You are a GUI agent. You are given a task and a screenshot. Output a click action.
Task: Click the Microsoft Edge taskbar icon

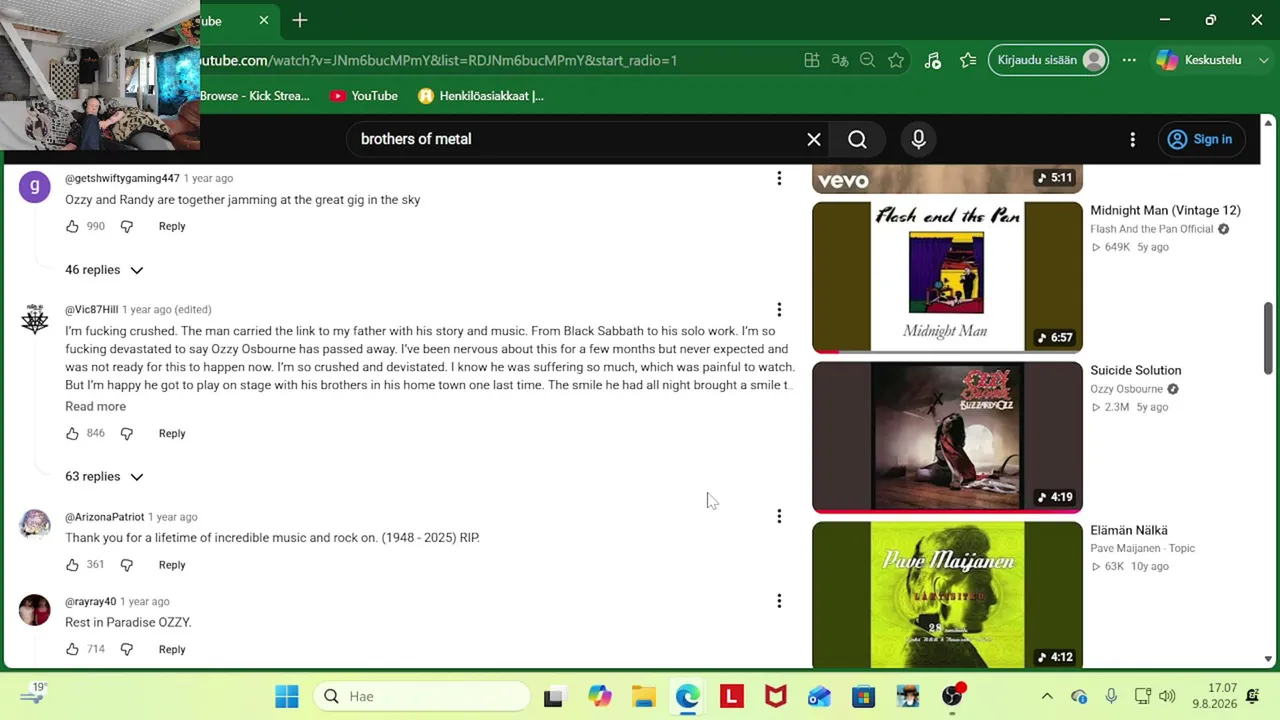click(688, 696)
